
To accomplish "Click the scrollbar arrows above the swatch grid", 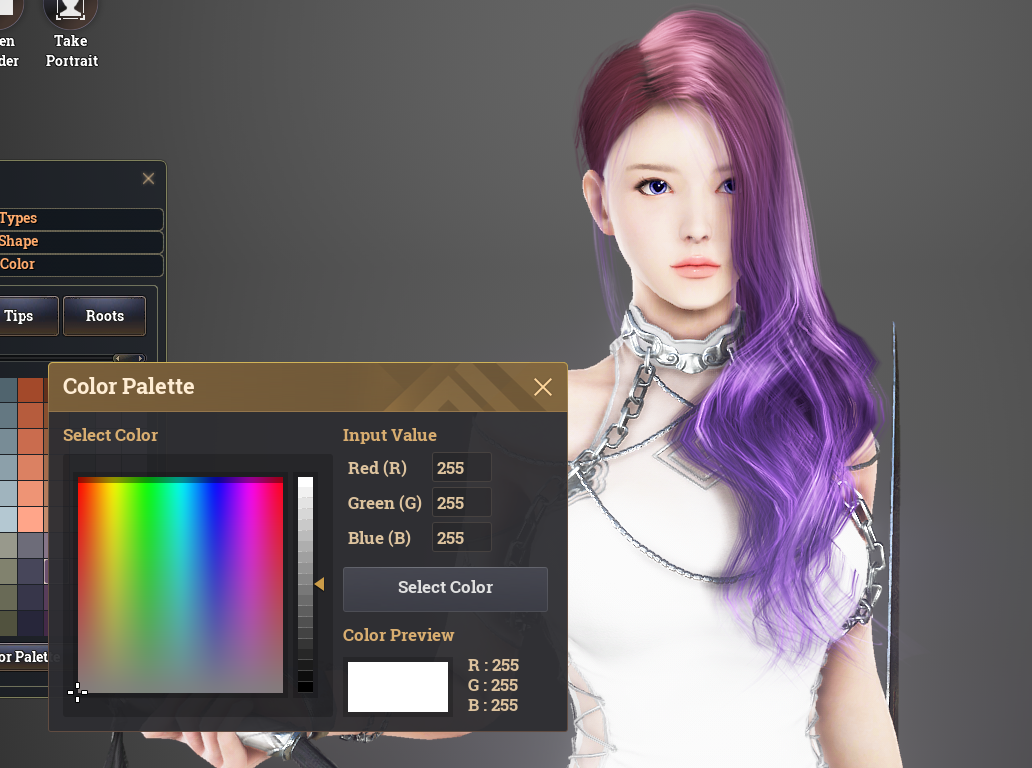I will 129,358.
